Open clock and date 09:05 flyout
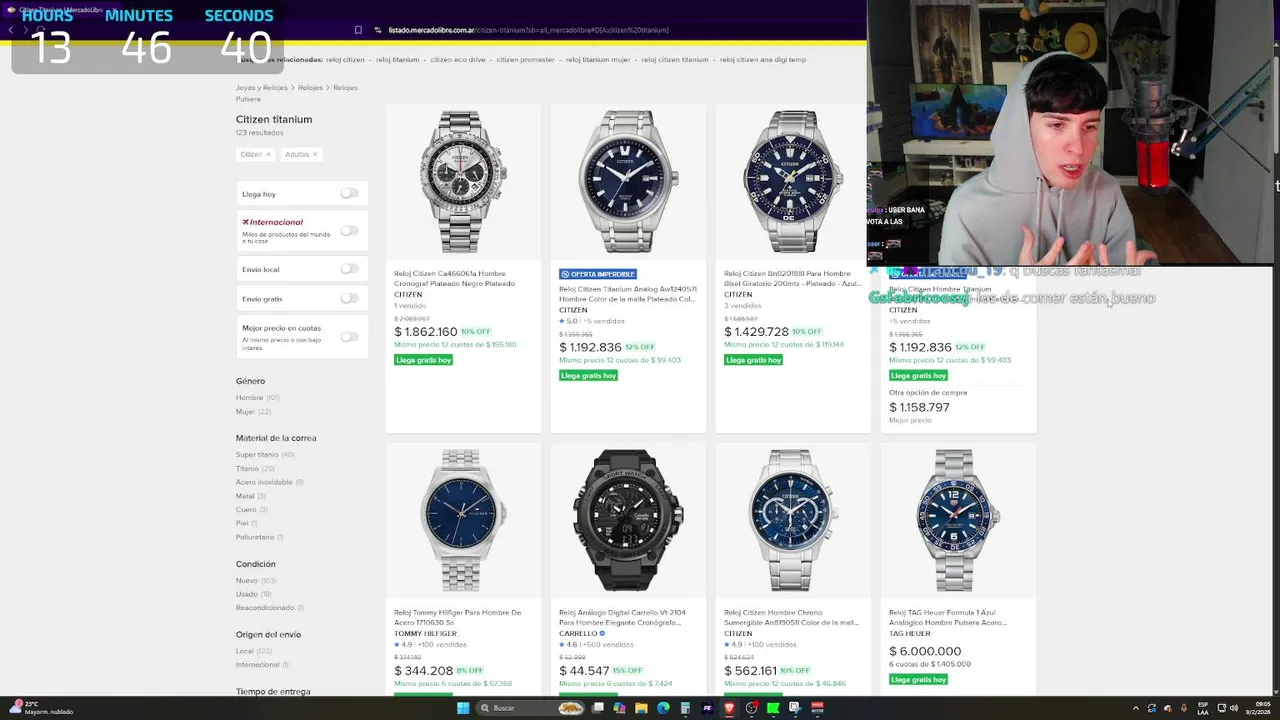Screen dimensions: 1280x720 [x=1260, y=708]
